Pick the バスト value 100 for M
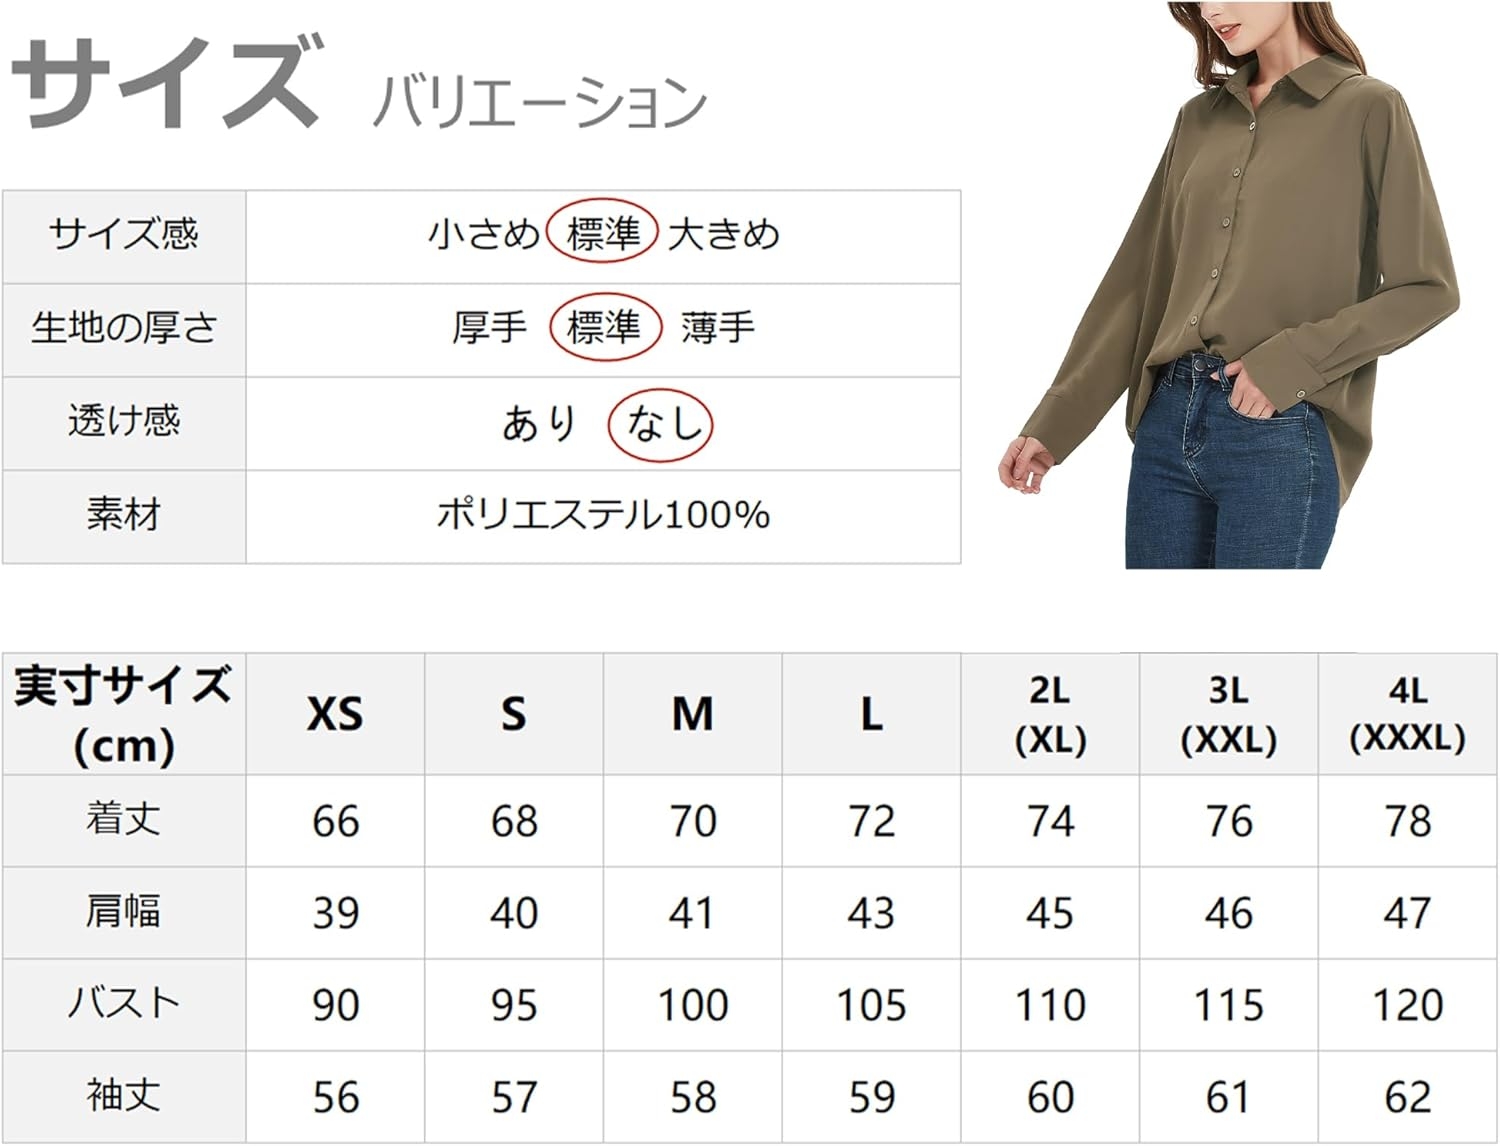The height and width of the screenshot is (1146, 1500). (x=692, y=1006)
